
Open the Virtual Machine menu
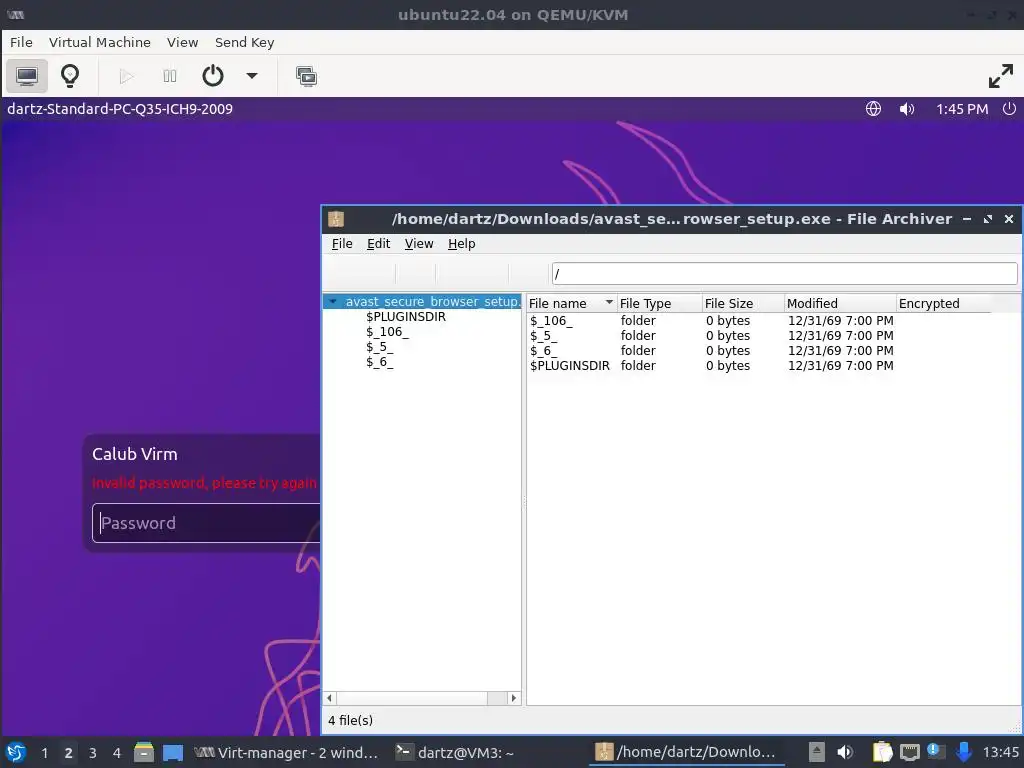(x=100, y=42)
